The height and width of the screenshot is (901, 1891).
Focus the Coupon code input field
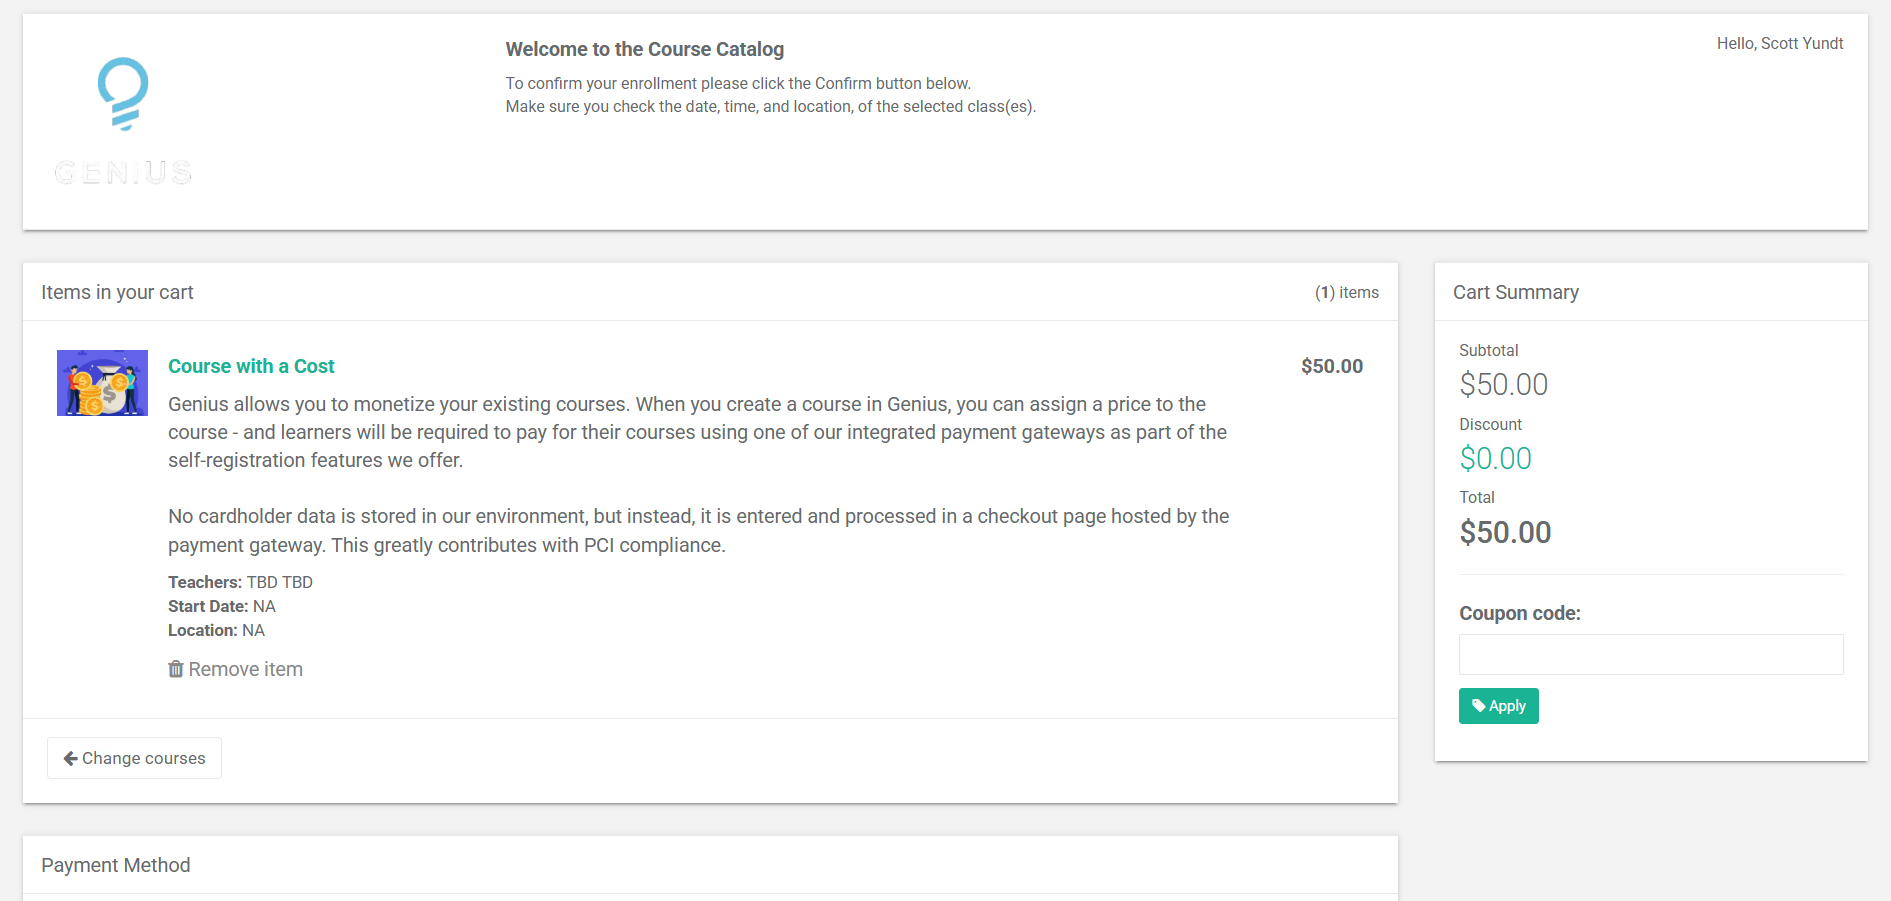[x=1650, y=654]
